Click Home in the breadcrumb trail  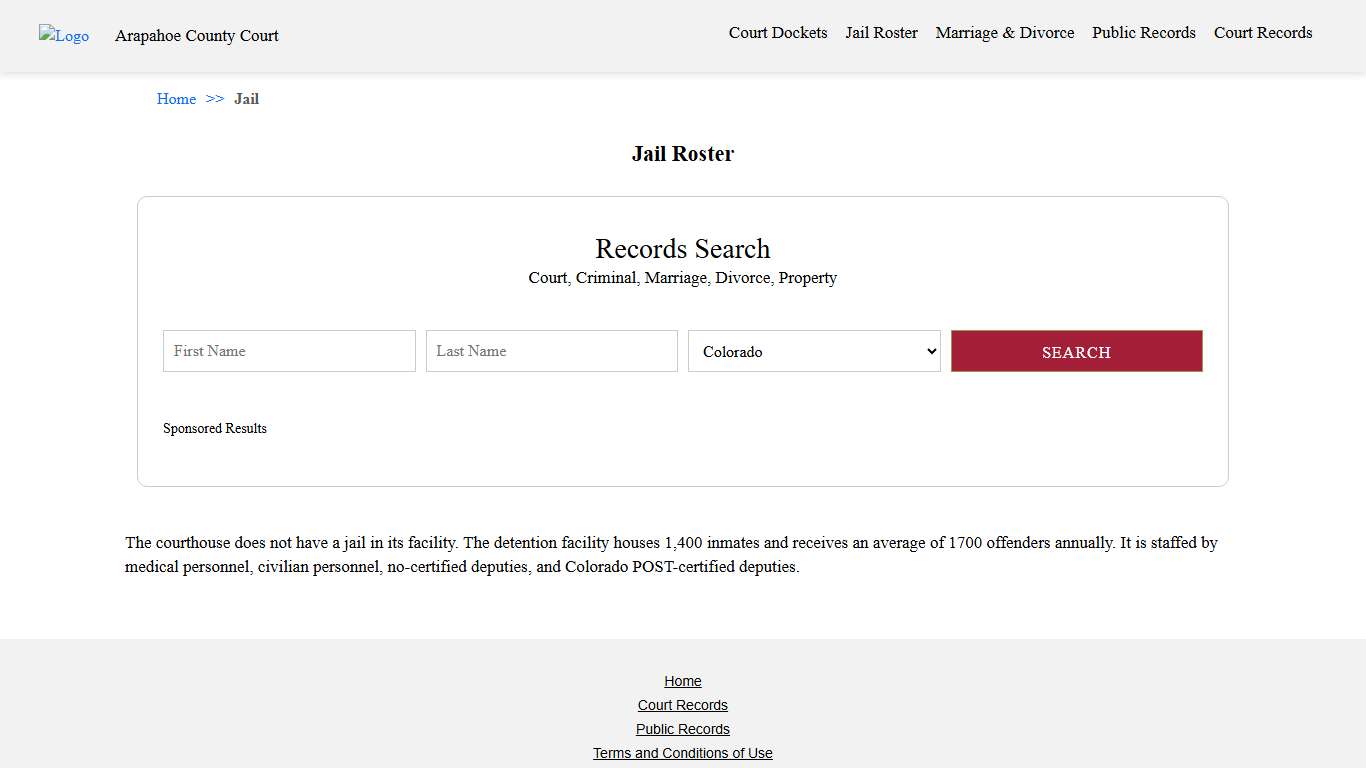[x=176, y=98]
